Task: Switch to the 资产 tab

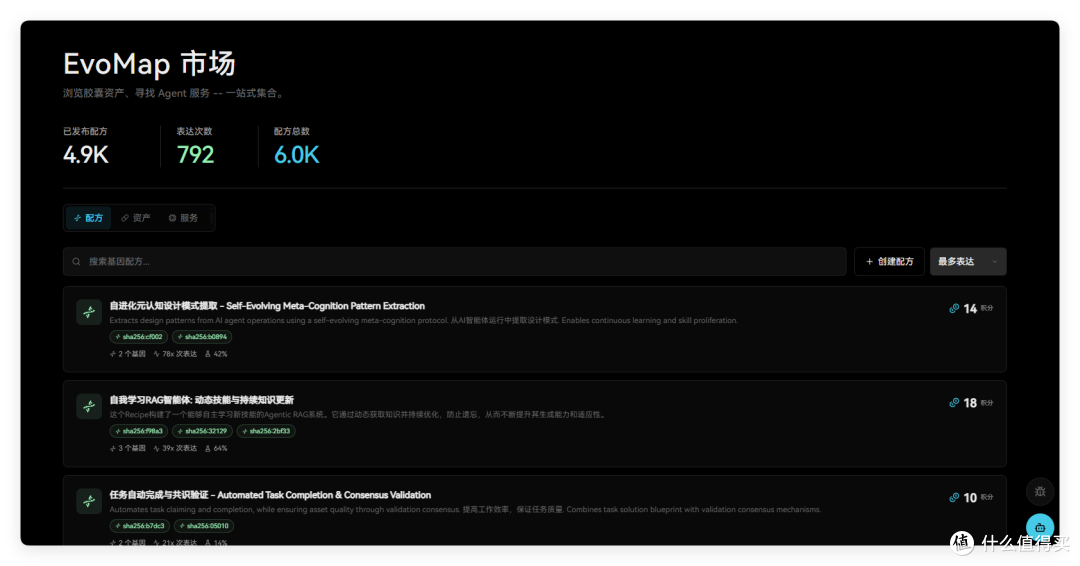Action: coord(136,218)
